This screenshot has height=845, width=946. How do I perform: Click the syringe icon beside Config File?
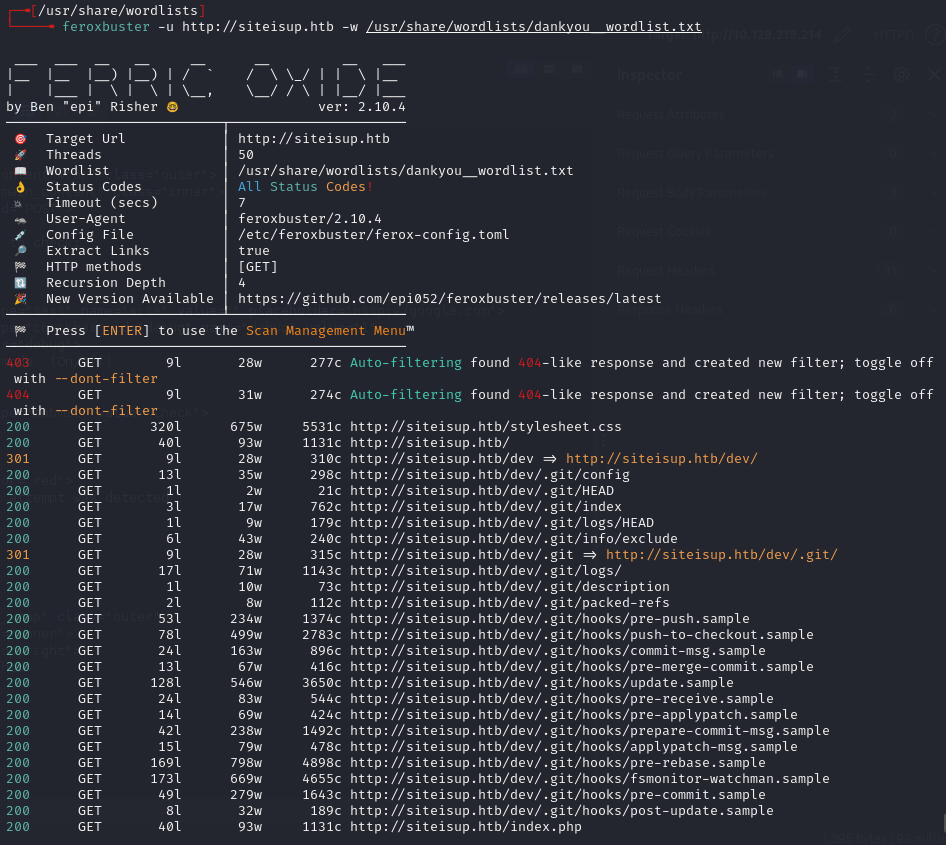point(20,235)
